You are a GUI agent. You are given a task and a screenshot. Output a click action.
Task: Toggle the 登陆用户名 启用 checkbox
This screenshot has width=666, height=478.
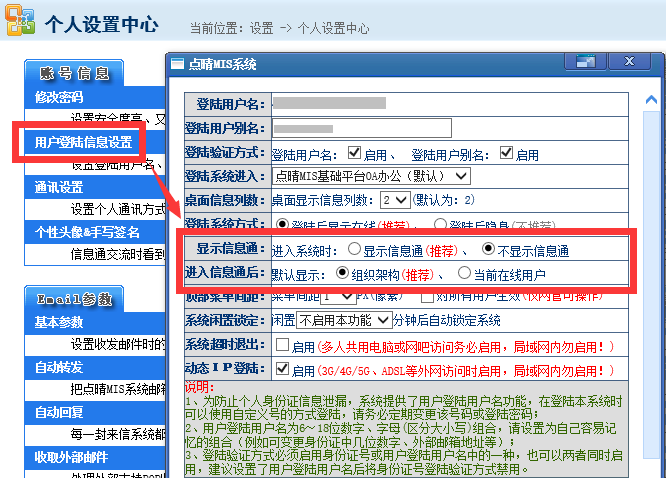pos(353,154)
